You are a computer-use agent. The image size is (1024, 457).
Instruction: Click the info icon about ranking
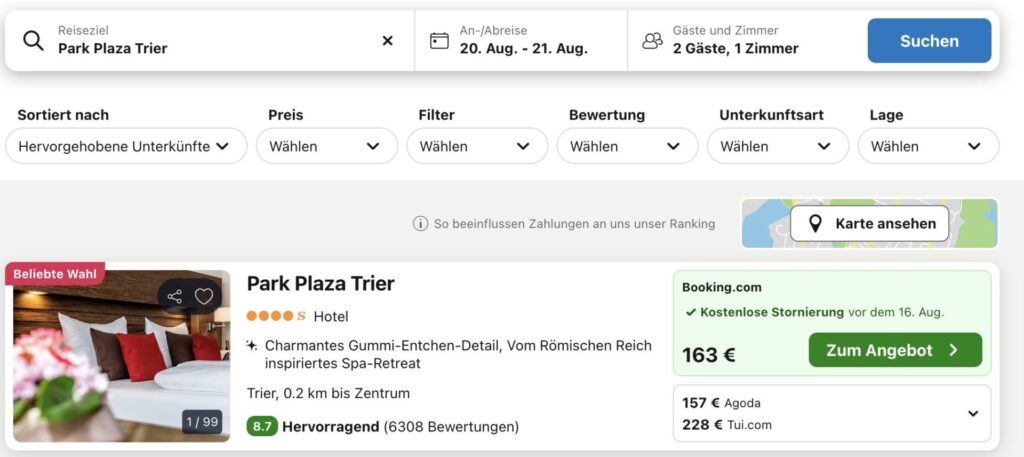pyautogui.click(x=420, y=224)
